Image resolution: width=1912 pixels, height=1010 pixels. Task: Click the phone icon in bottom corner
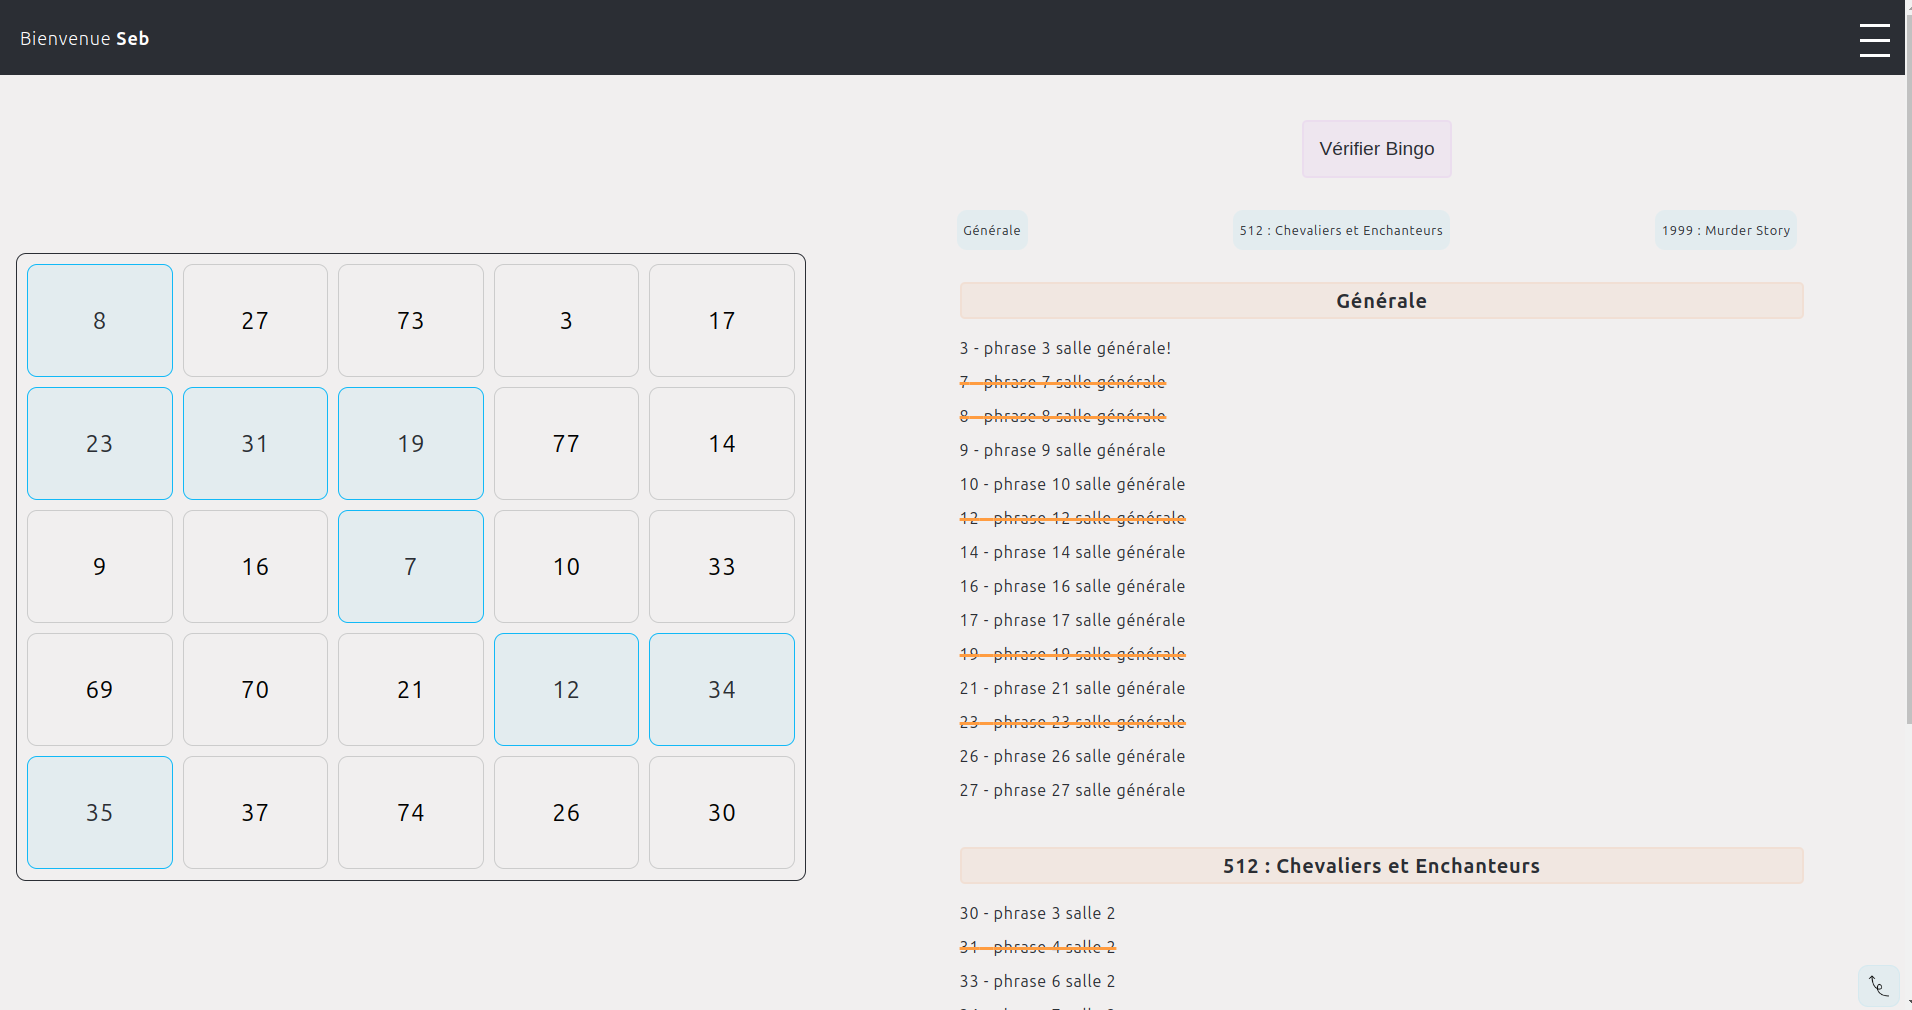1879,987
